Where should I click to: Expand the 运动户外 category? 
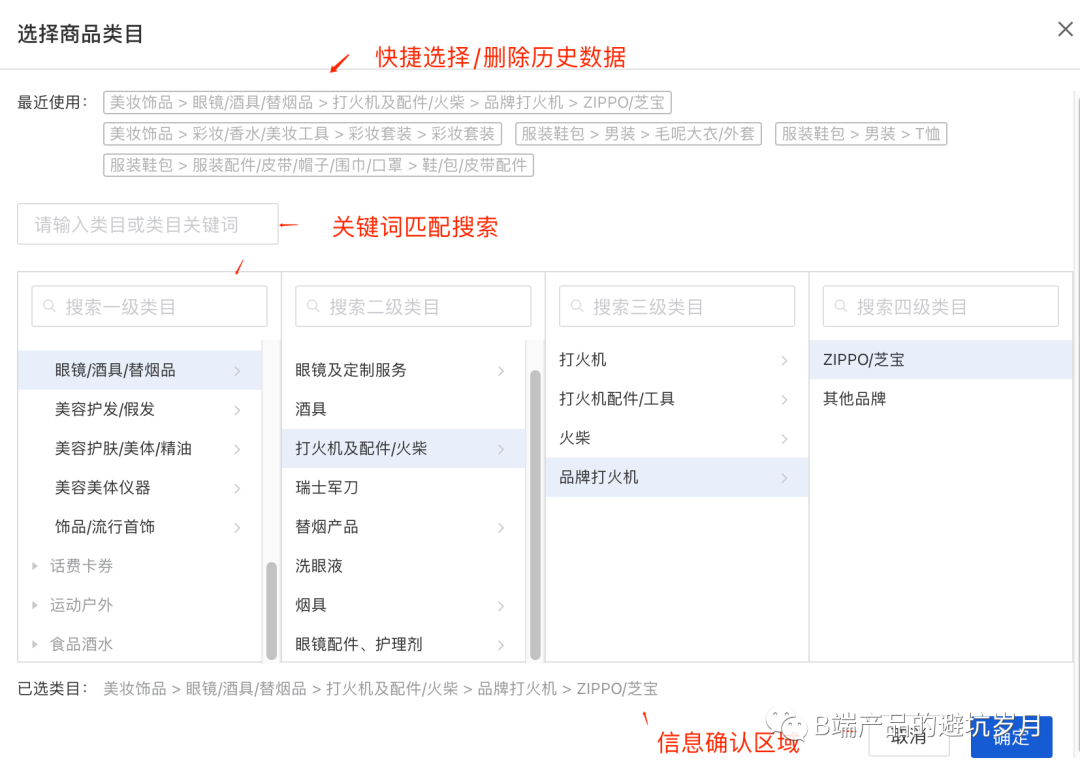tap(35, 604)
